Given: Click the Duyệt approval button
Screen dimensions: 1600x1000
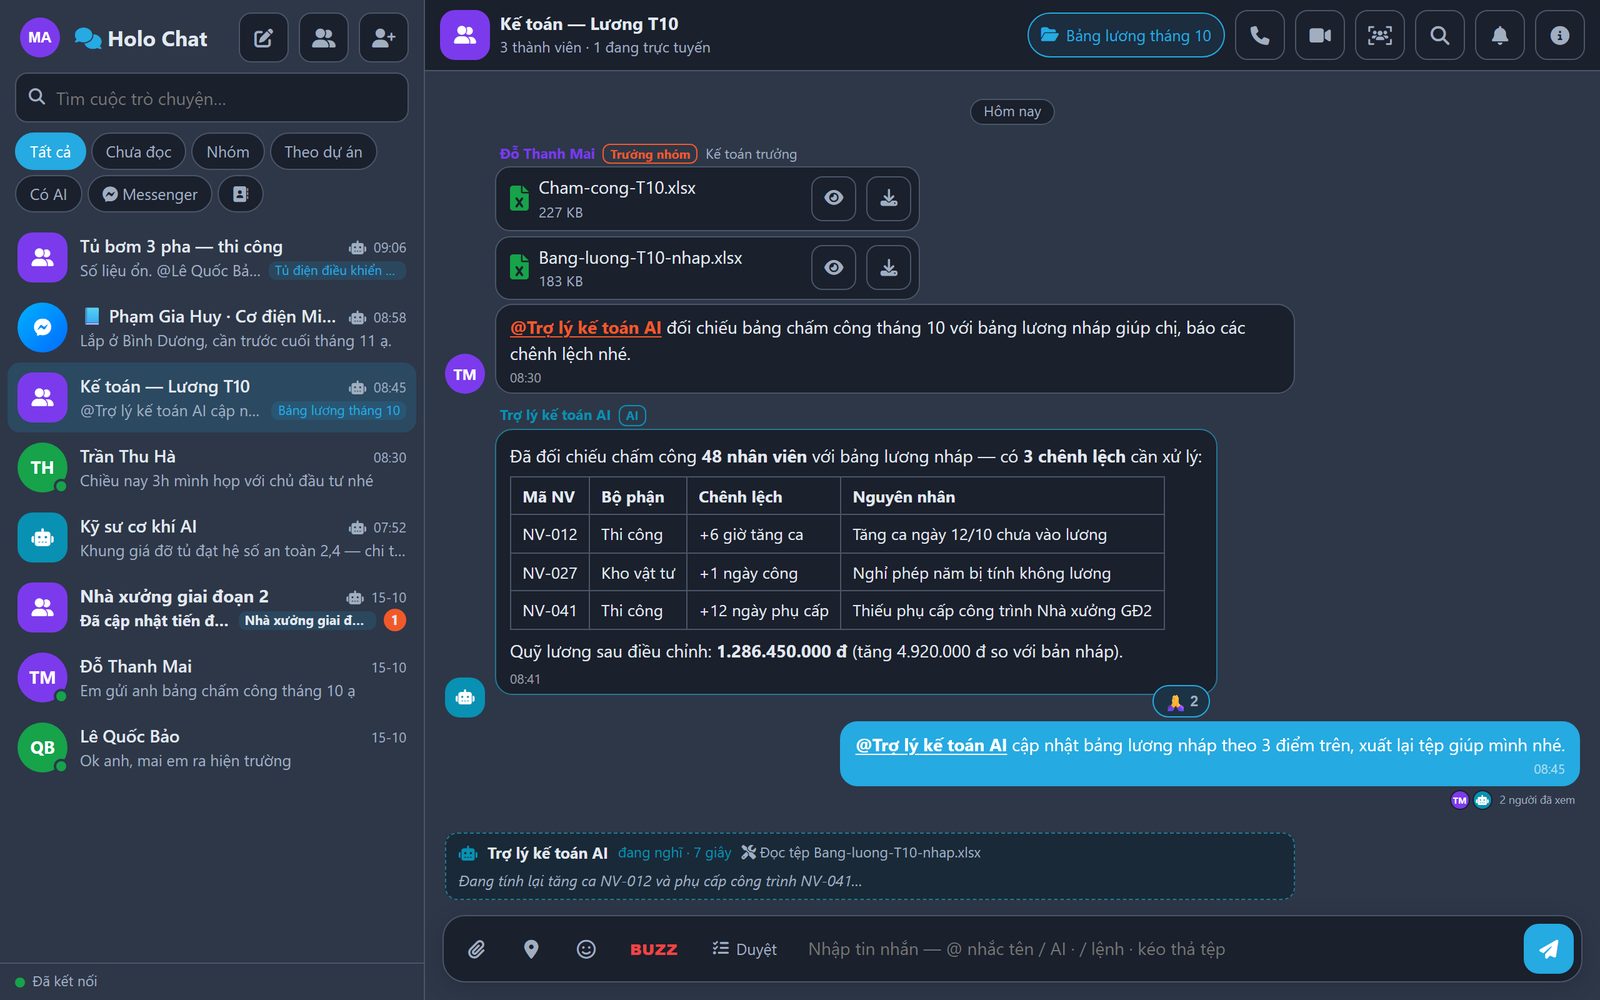Looking at the screenshot, I should tap(745, 949).
